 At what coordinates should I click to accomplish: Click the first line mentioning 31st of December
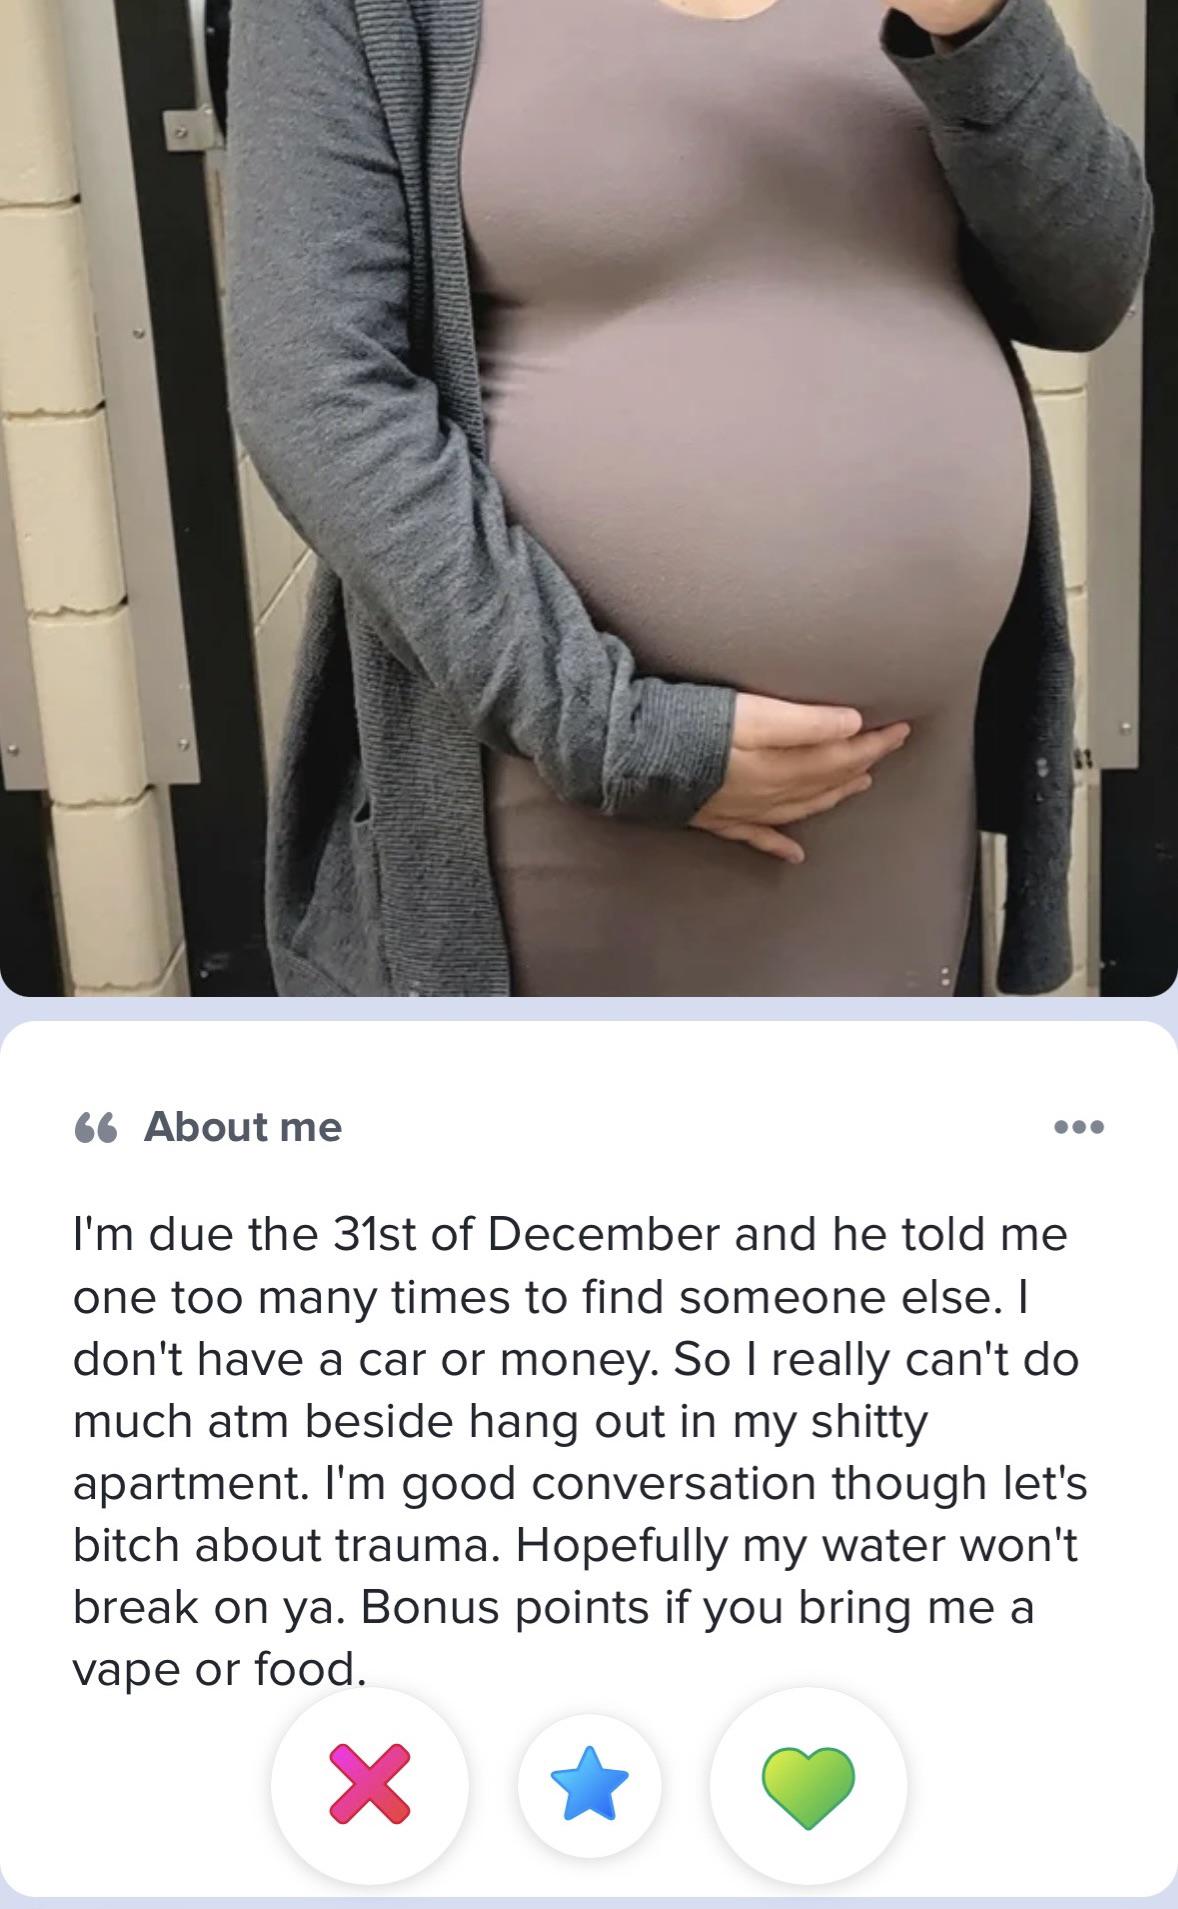point(570,1234)
